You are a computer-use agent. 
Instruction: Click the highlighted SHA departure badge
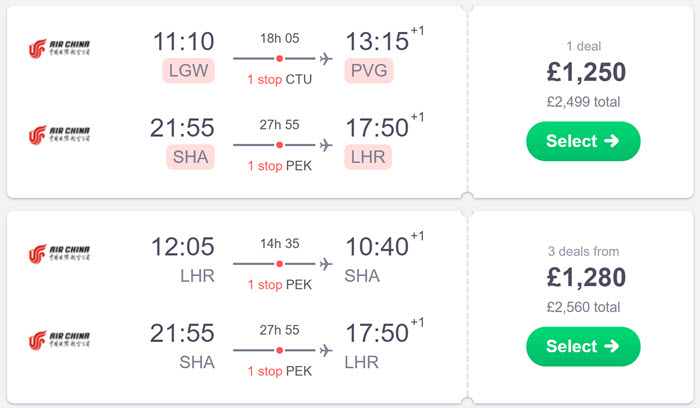click(x=191, y=157)
